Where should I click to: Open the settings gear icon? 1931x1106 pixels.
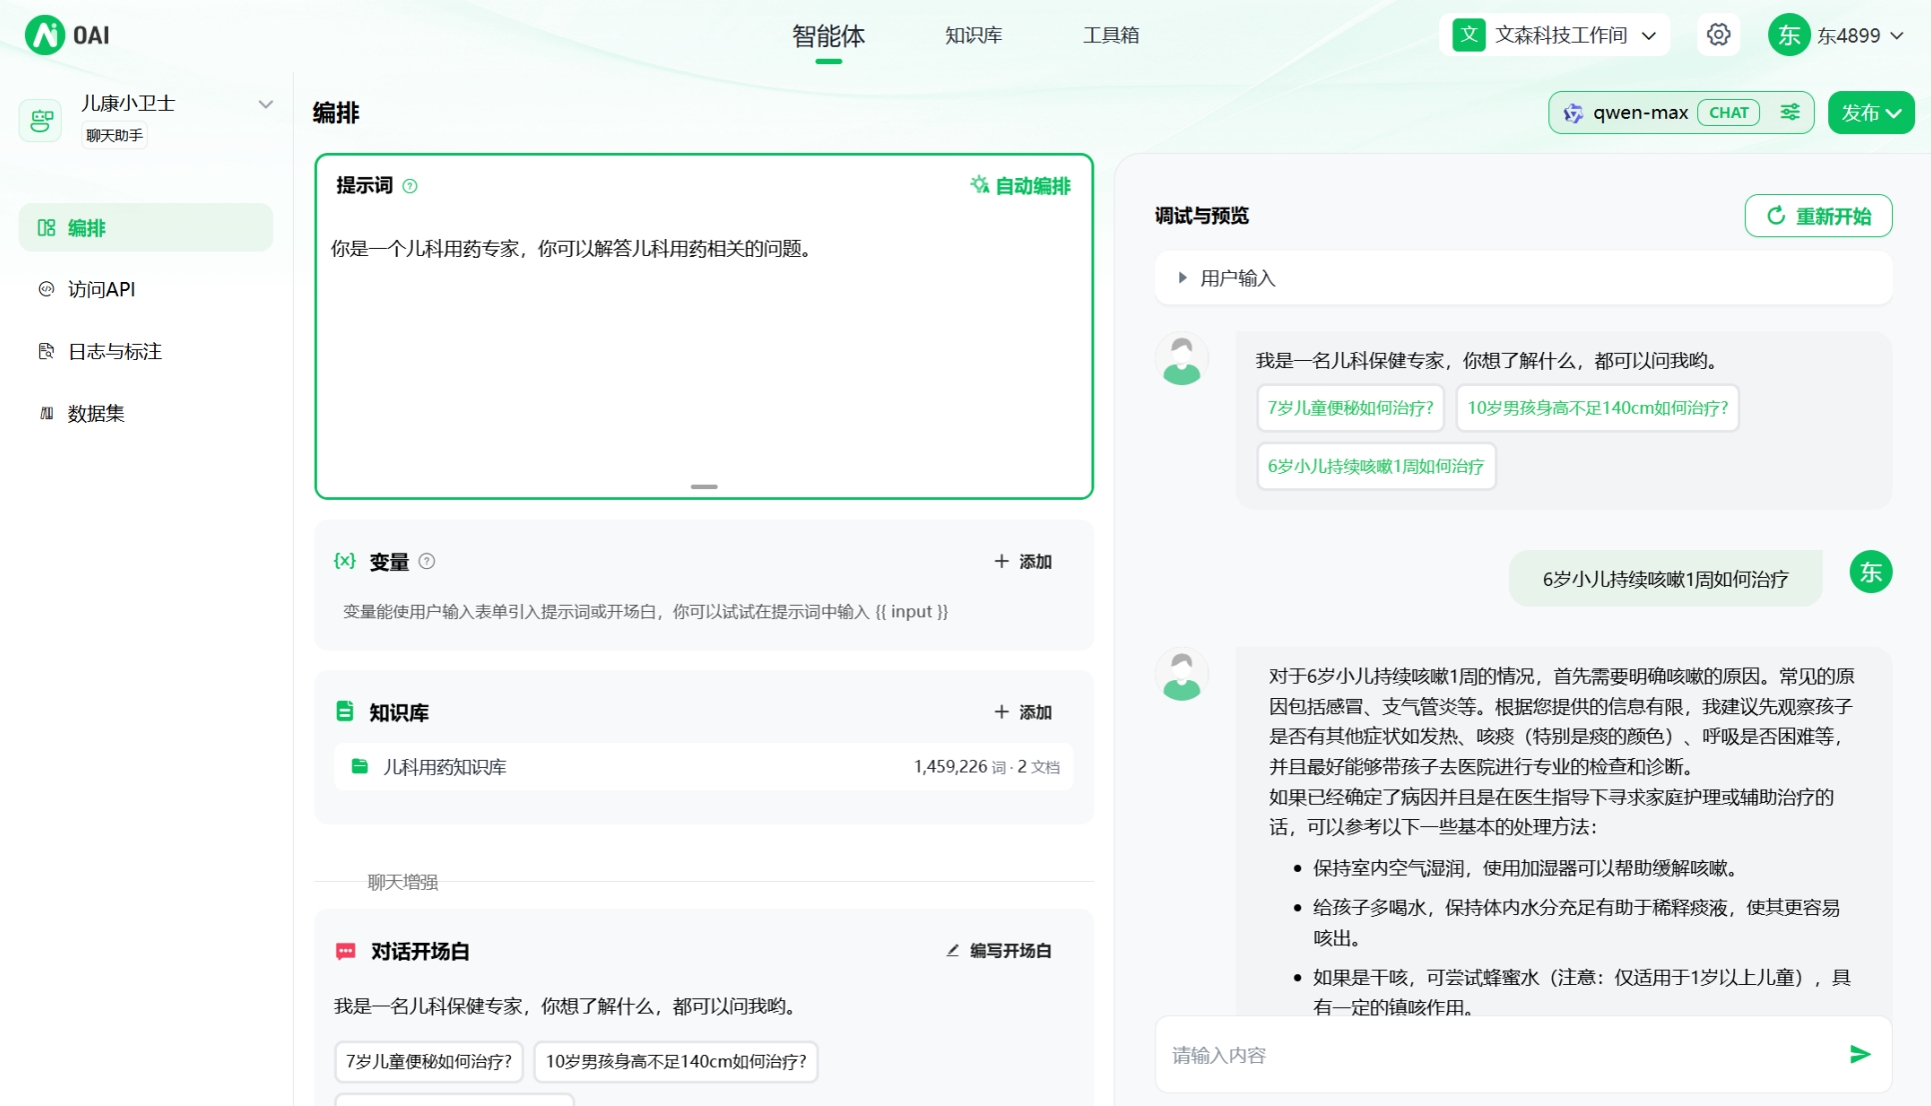click(x=1718, y=34)
